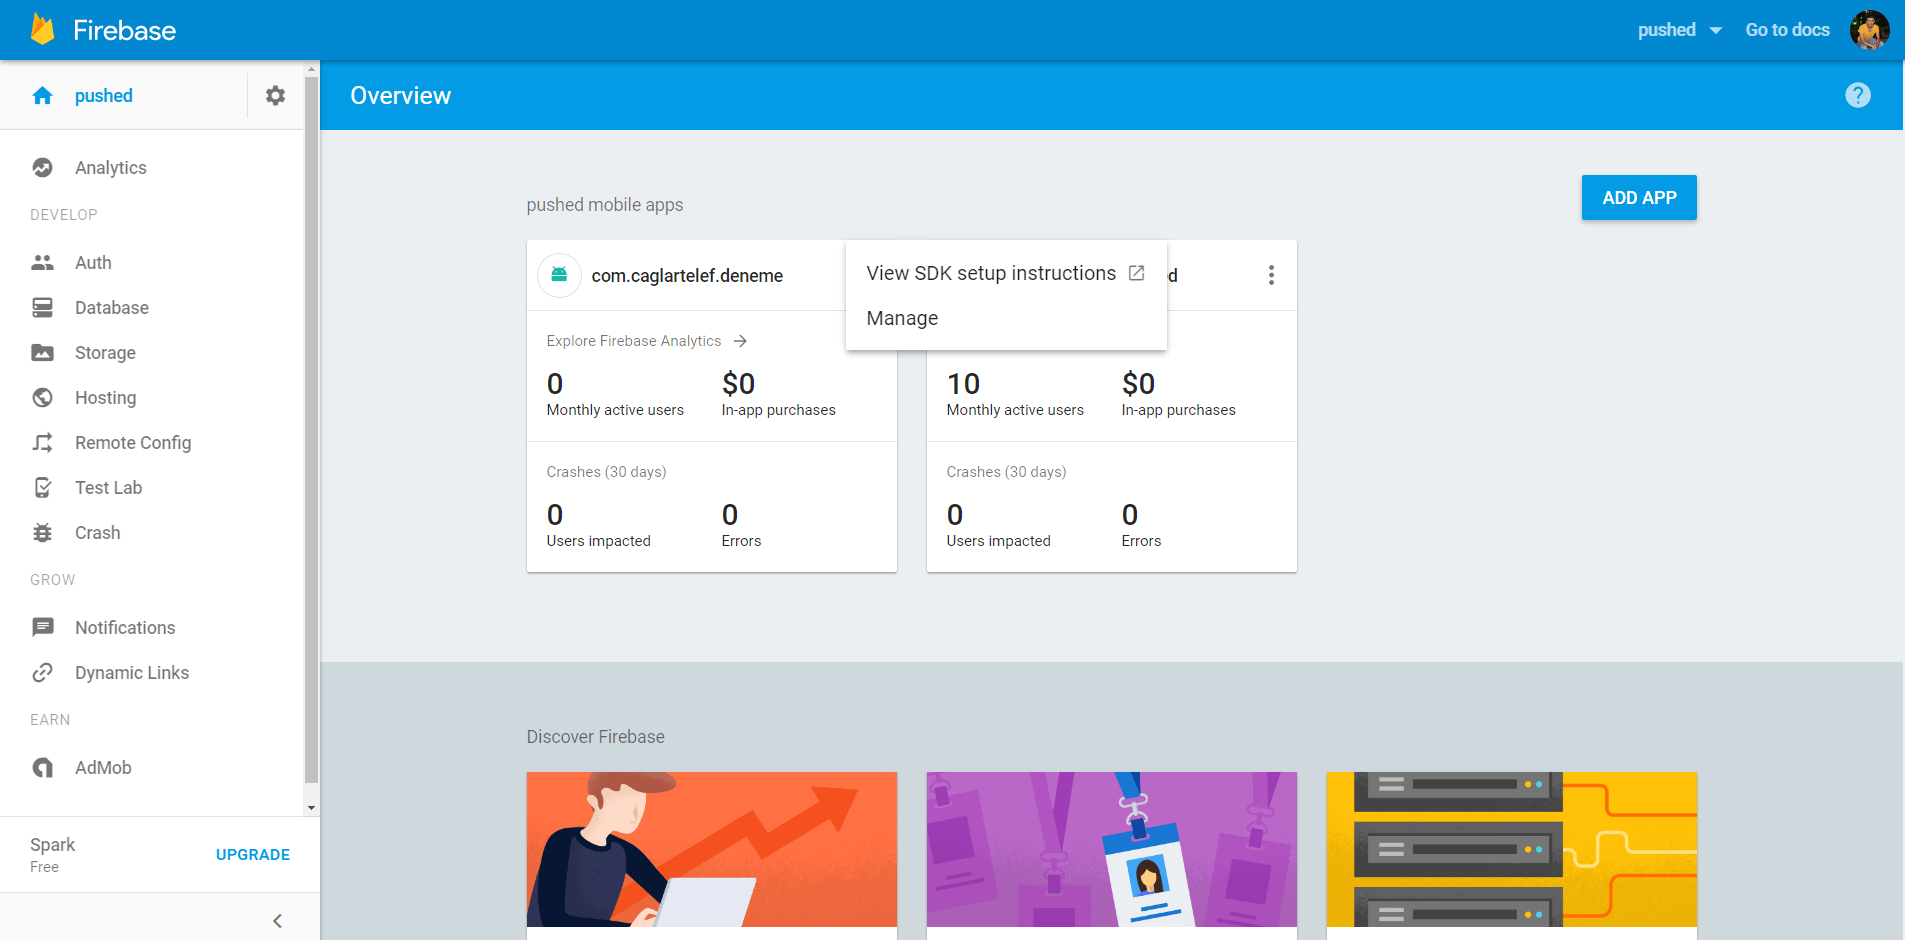The height and width of the screenshot is (940, 1905).
Task: Click the Auth people icon
Action: tap(42, 263)
